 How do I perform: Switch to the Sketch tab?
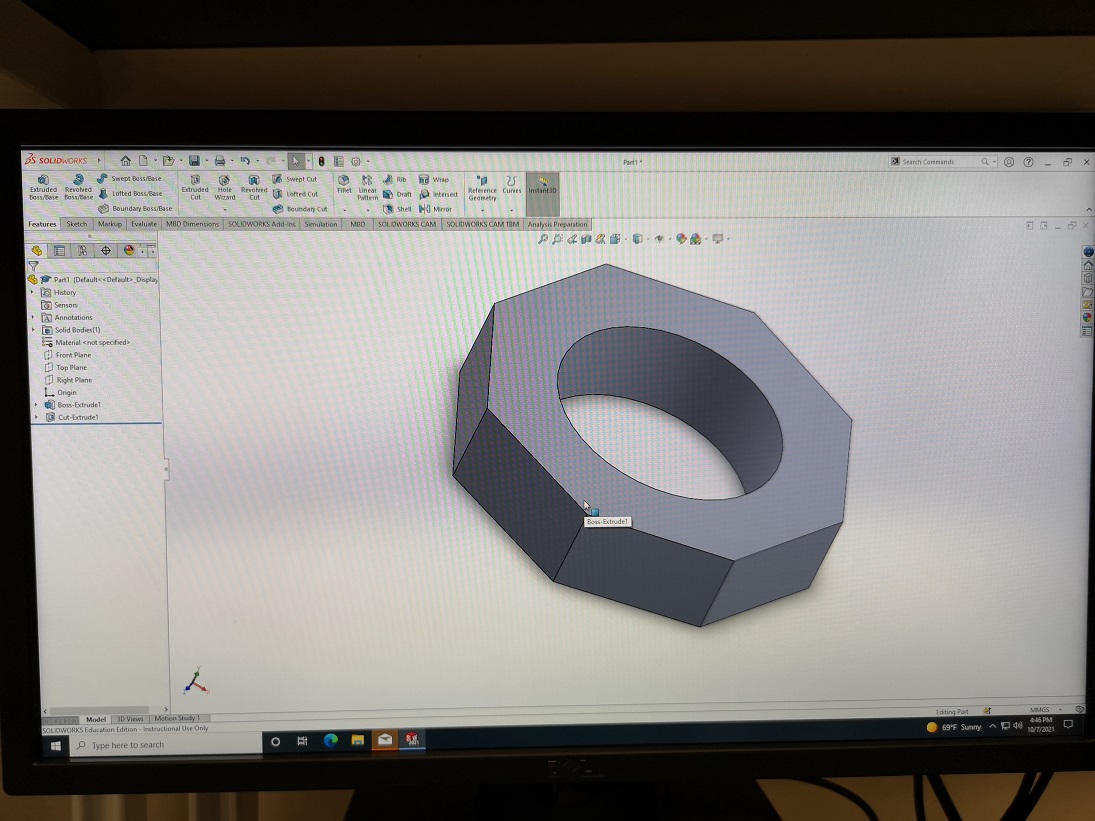click(x=77, y=224)
